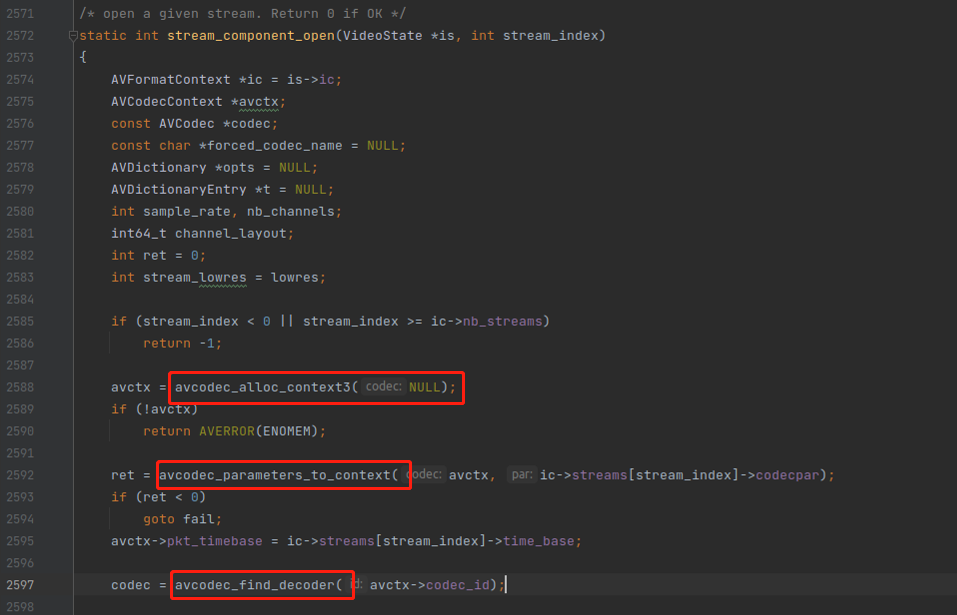Click line number 2597 in the gutter

20,585
